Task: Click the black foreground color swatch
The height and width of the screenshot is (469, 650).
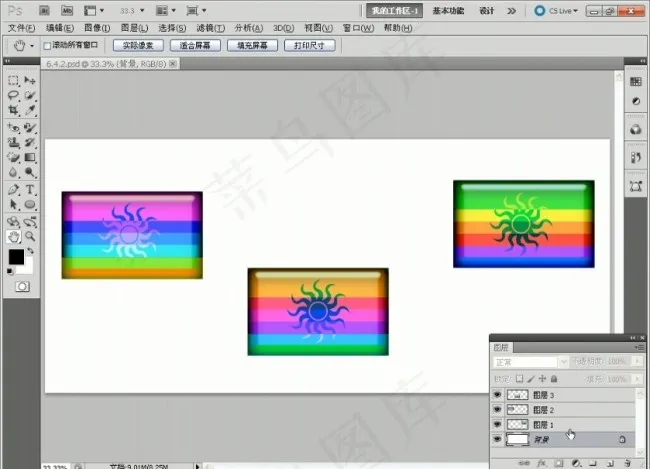Action: (x=17, y=258)
